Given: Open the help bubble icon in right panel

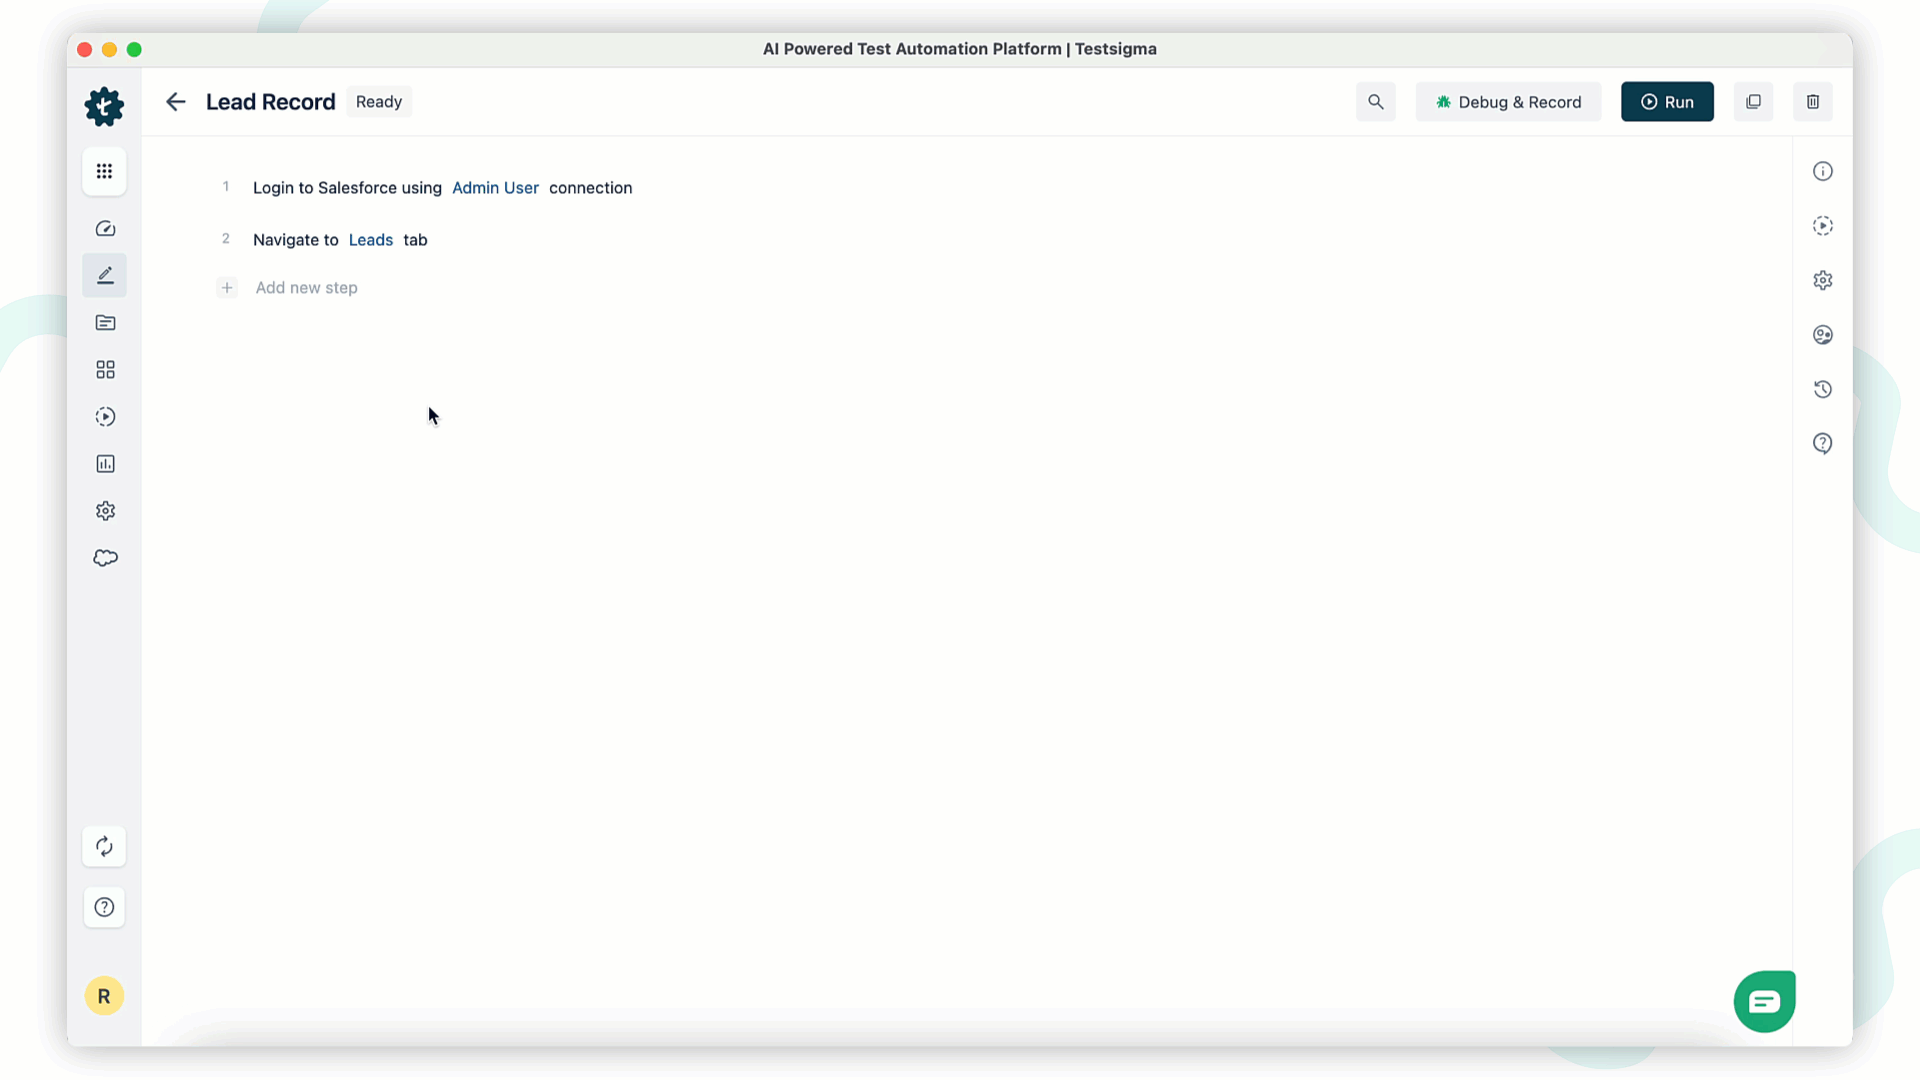Looking at the screenshot, I should click(1823, 444).
